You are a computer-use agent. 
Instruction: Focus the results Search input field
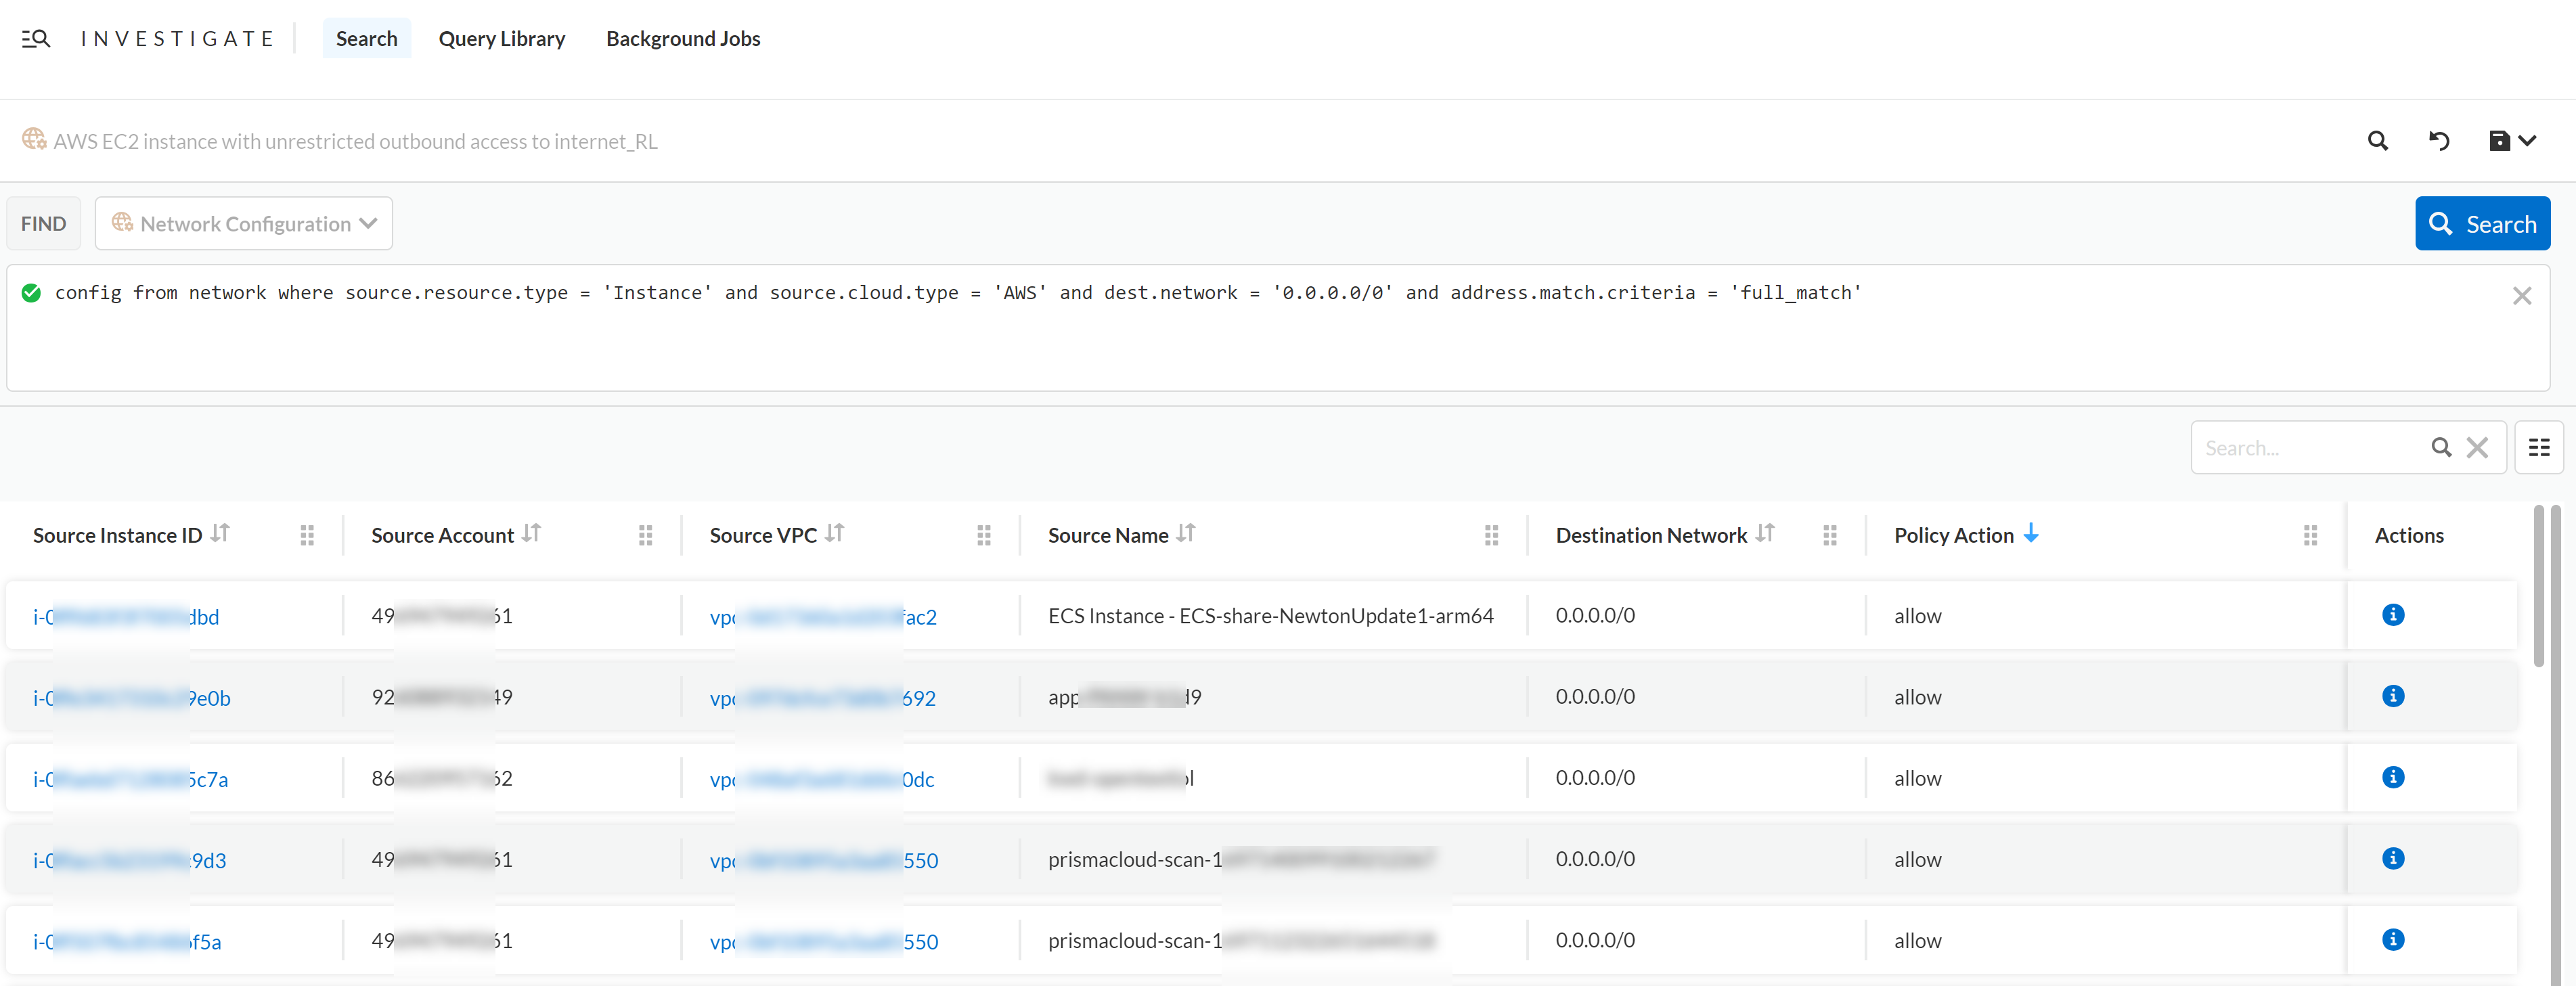pos(2310,448)
